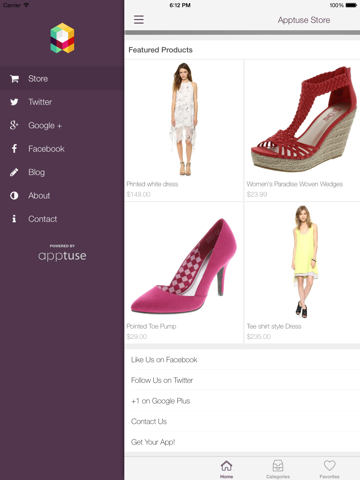Click the 6:12 PM clock

(x=180, y=5)
